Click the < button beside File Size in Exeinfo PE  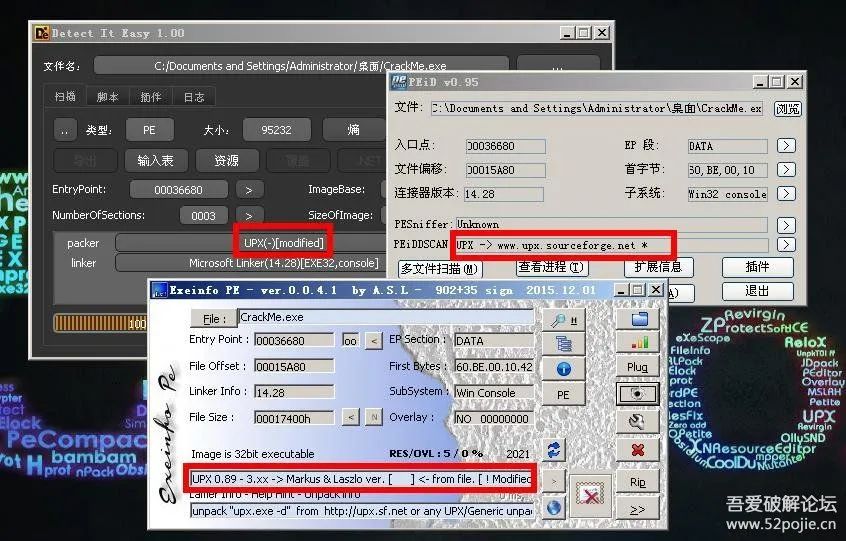pyautogui.click(x=351, y=417)
